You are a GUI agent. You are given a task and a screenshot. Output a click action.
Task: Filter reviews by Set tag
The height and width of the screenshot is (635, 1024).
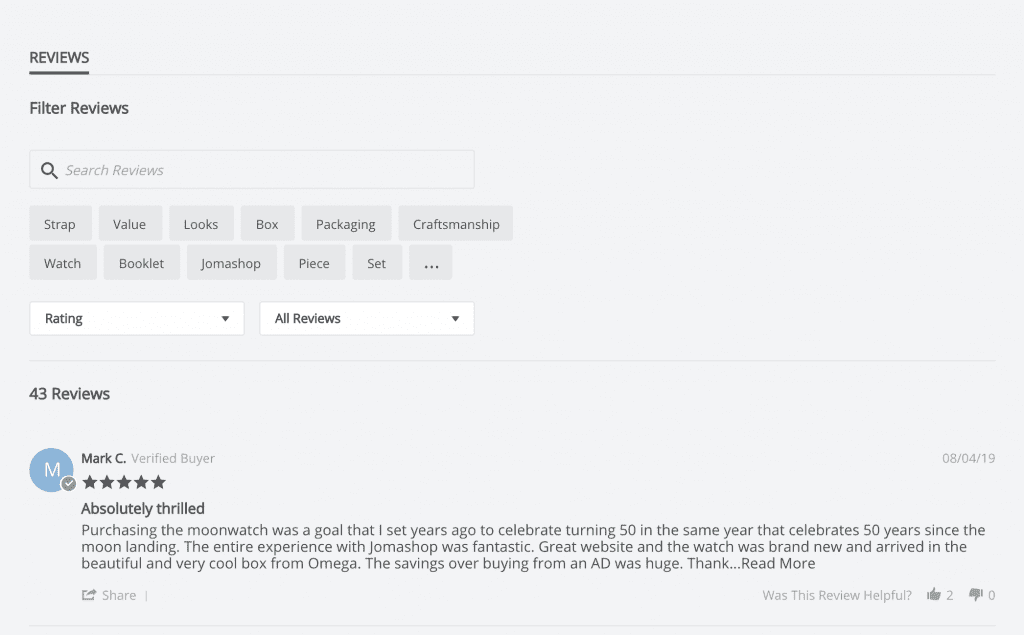376,263
